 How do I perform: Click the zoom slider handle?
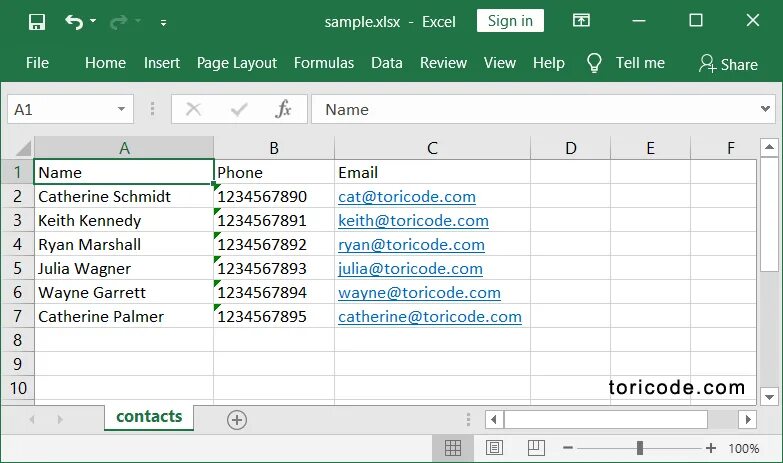(640, 448)
